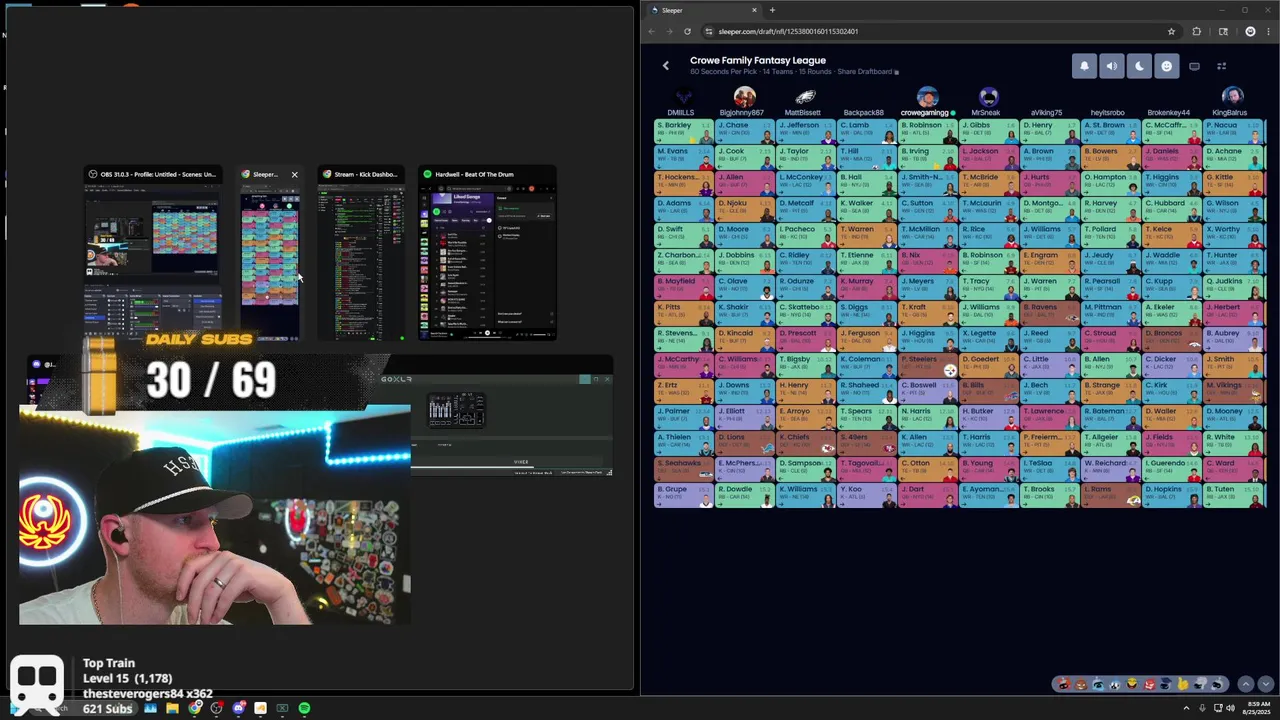Open Discord from the taskbar
The width and height of the screenshot is (1280, 720).
tap(238, 708)
